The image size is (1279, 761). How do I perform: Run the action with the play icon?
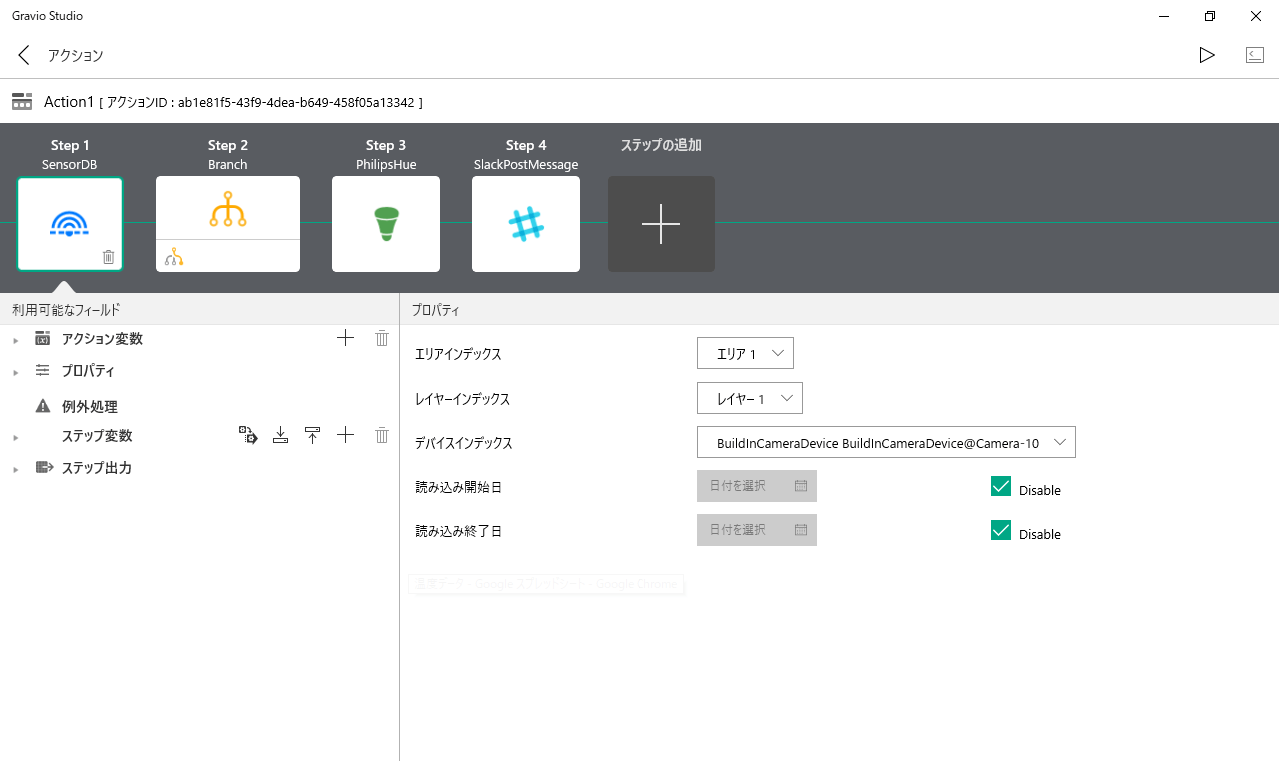1207,55
